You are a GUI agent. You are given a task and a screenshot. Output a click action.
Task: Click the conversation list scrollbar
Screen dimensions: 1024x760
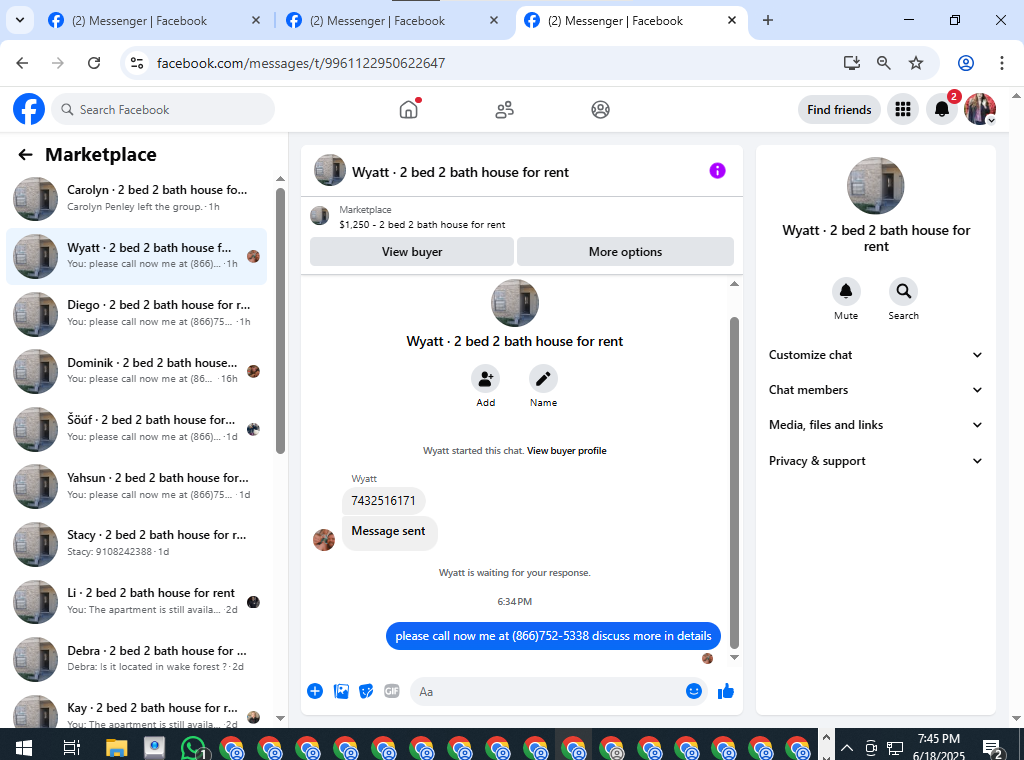(280, 320)
